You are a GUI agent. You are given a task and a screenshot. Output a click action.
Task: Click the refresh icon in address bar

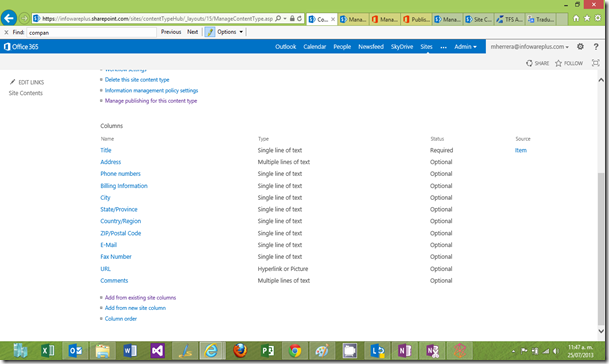[x=299, y=18]
